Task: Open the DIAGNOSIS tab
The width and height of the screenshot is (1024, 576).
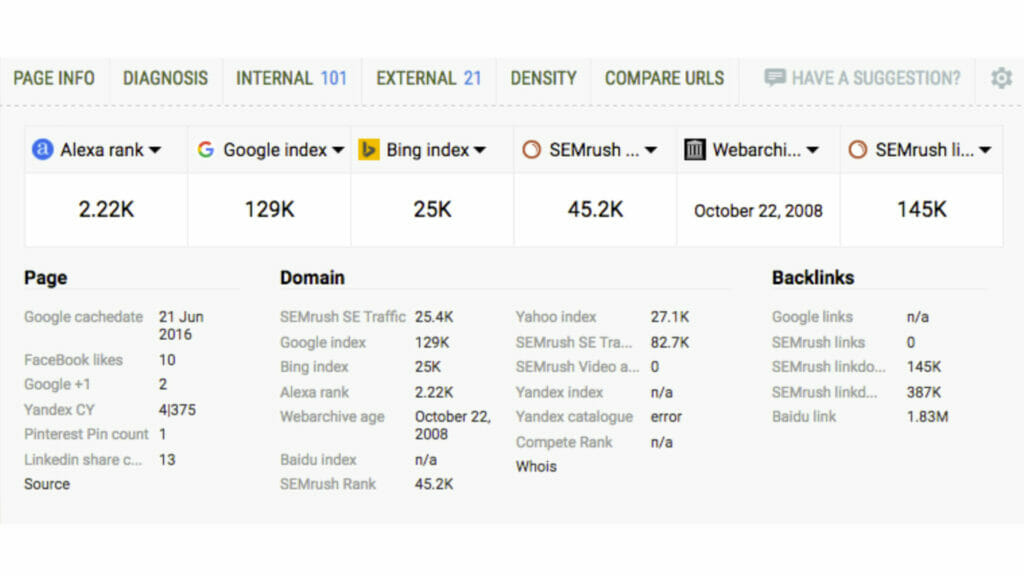Action: [x=165, y=78]
